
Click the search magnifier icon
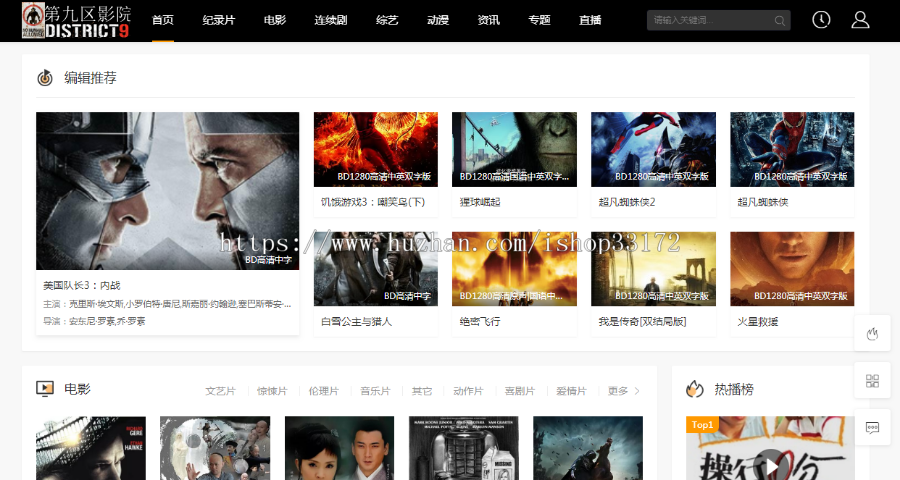[779, 21]
